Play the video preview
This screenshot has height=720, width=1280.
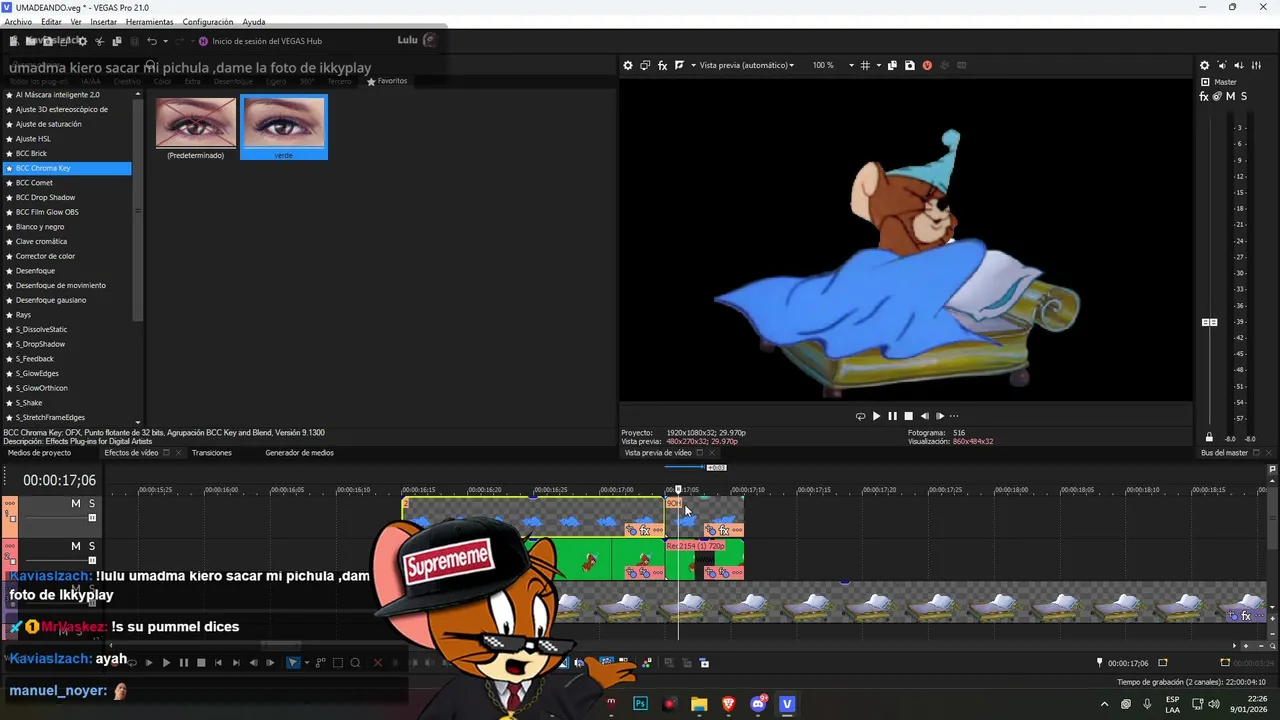[876, 416]
